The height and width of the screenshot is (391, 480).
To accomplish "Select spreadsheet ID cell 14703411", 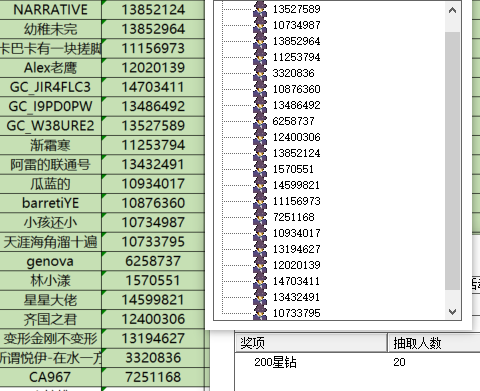I will tap(153, 87).
